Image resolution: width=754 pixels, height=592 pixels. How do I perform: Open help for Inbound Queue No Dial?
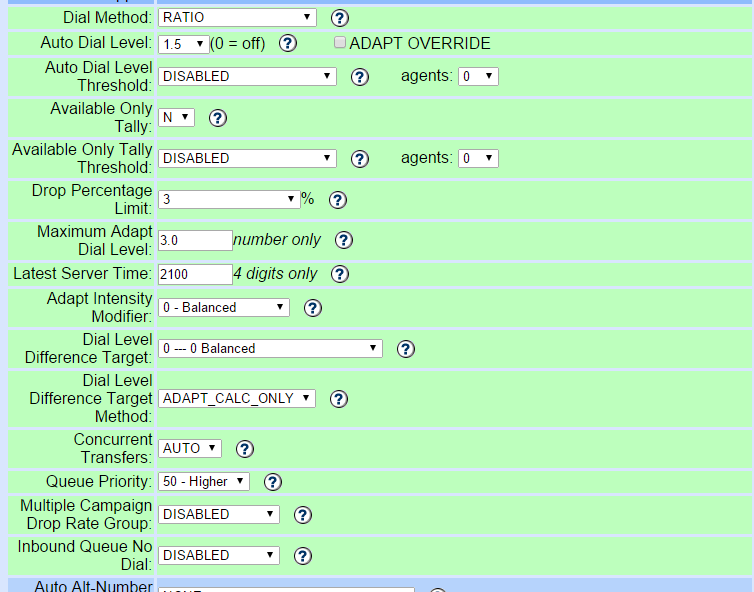[x=302, y=556]
